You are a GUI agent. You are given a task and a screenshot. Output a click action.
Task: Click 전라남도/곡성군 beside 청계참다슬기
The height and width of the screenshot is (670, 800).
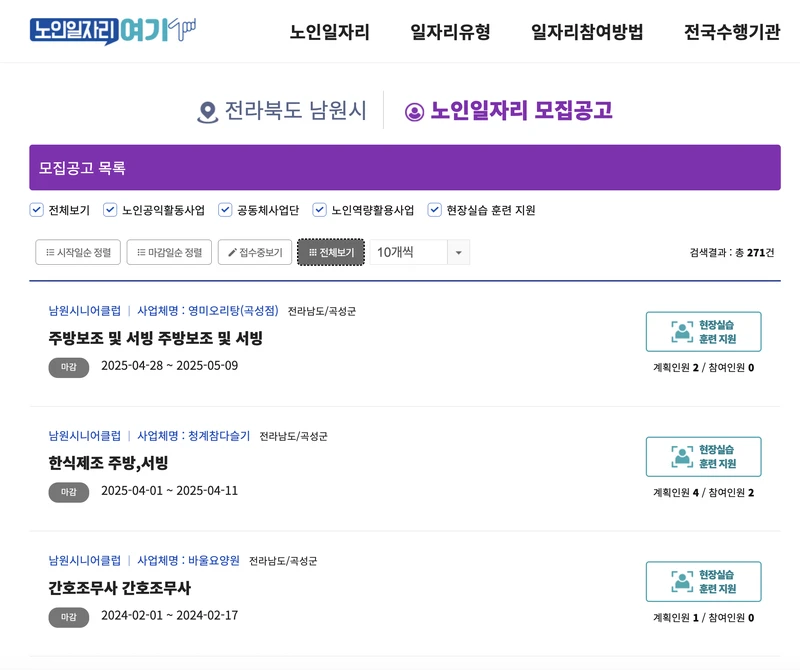293,436
